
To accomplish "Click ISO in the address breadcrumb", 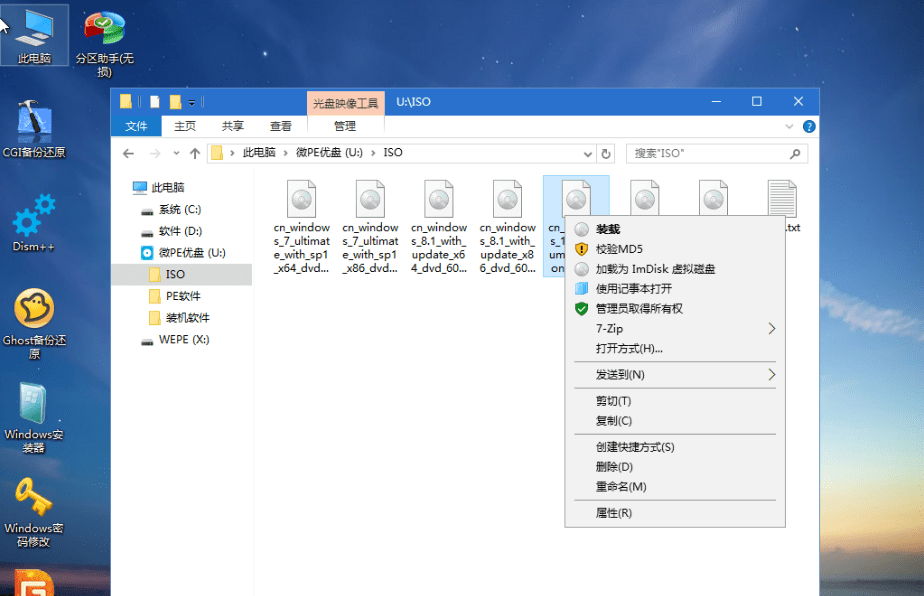I will pos(393,153).
